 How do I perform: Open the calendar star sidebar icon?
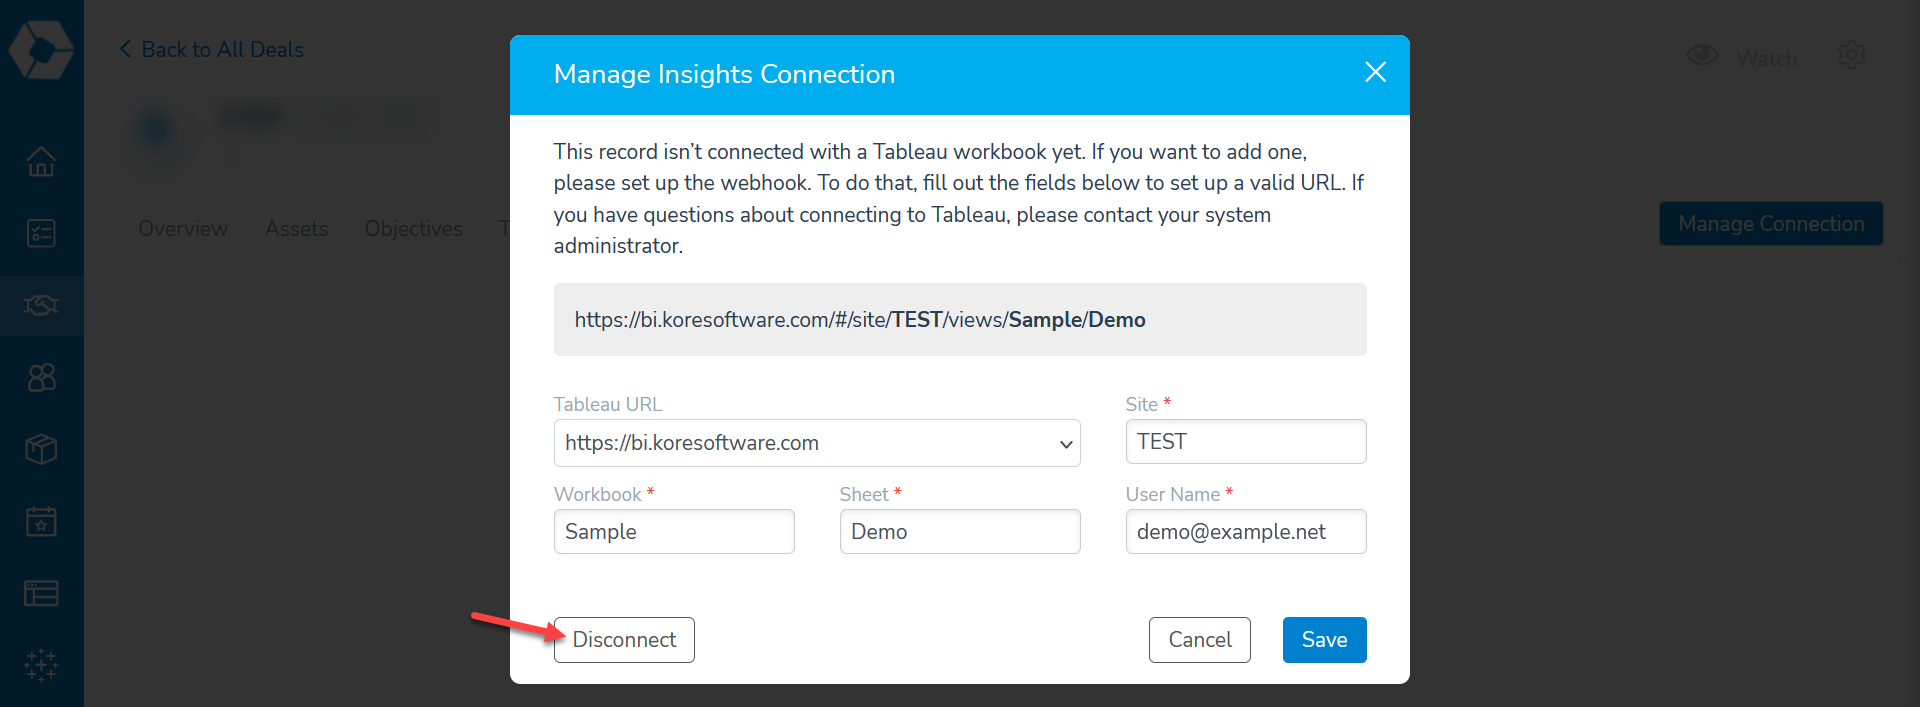pyautogui.click(x=41, y=521)
